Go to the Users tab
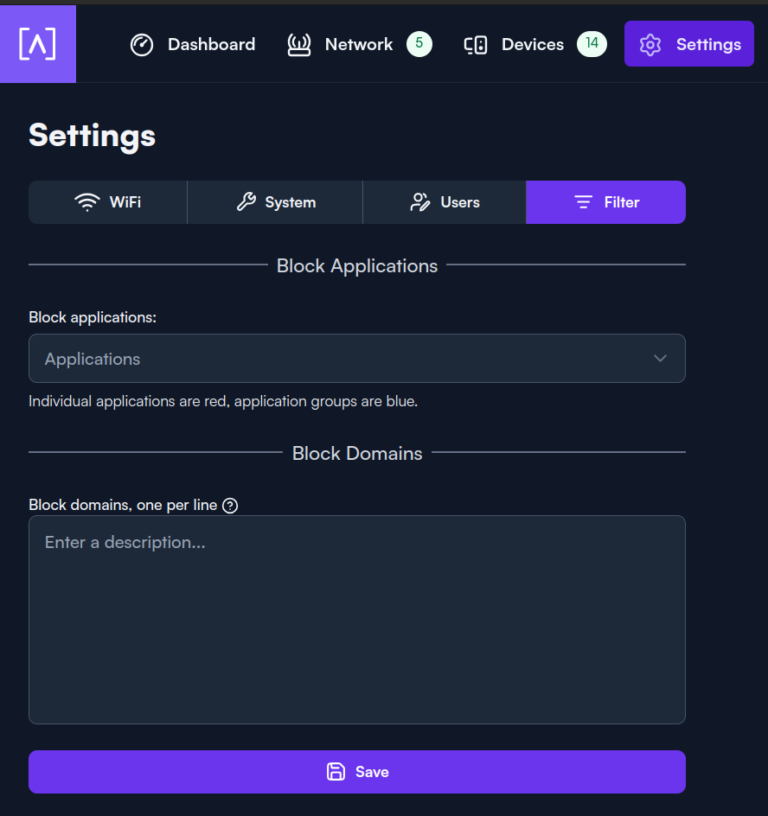Viewport: 768px width, 816px height. pyautogui.click(x=445, y=202)
